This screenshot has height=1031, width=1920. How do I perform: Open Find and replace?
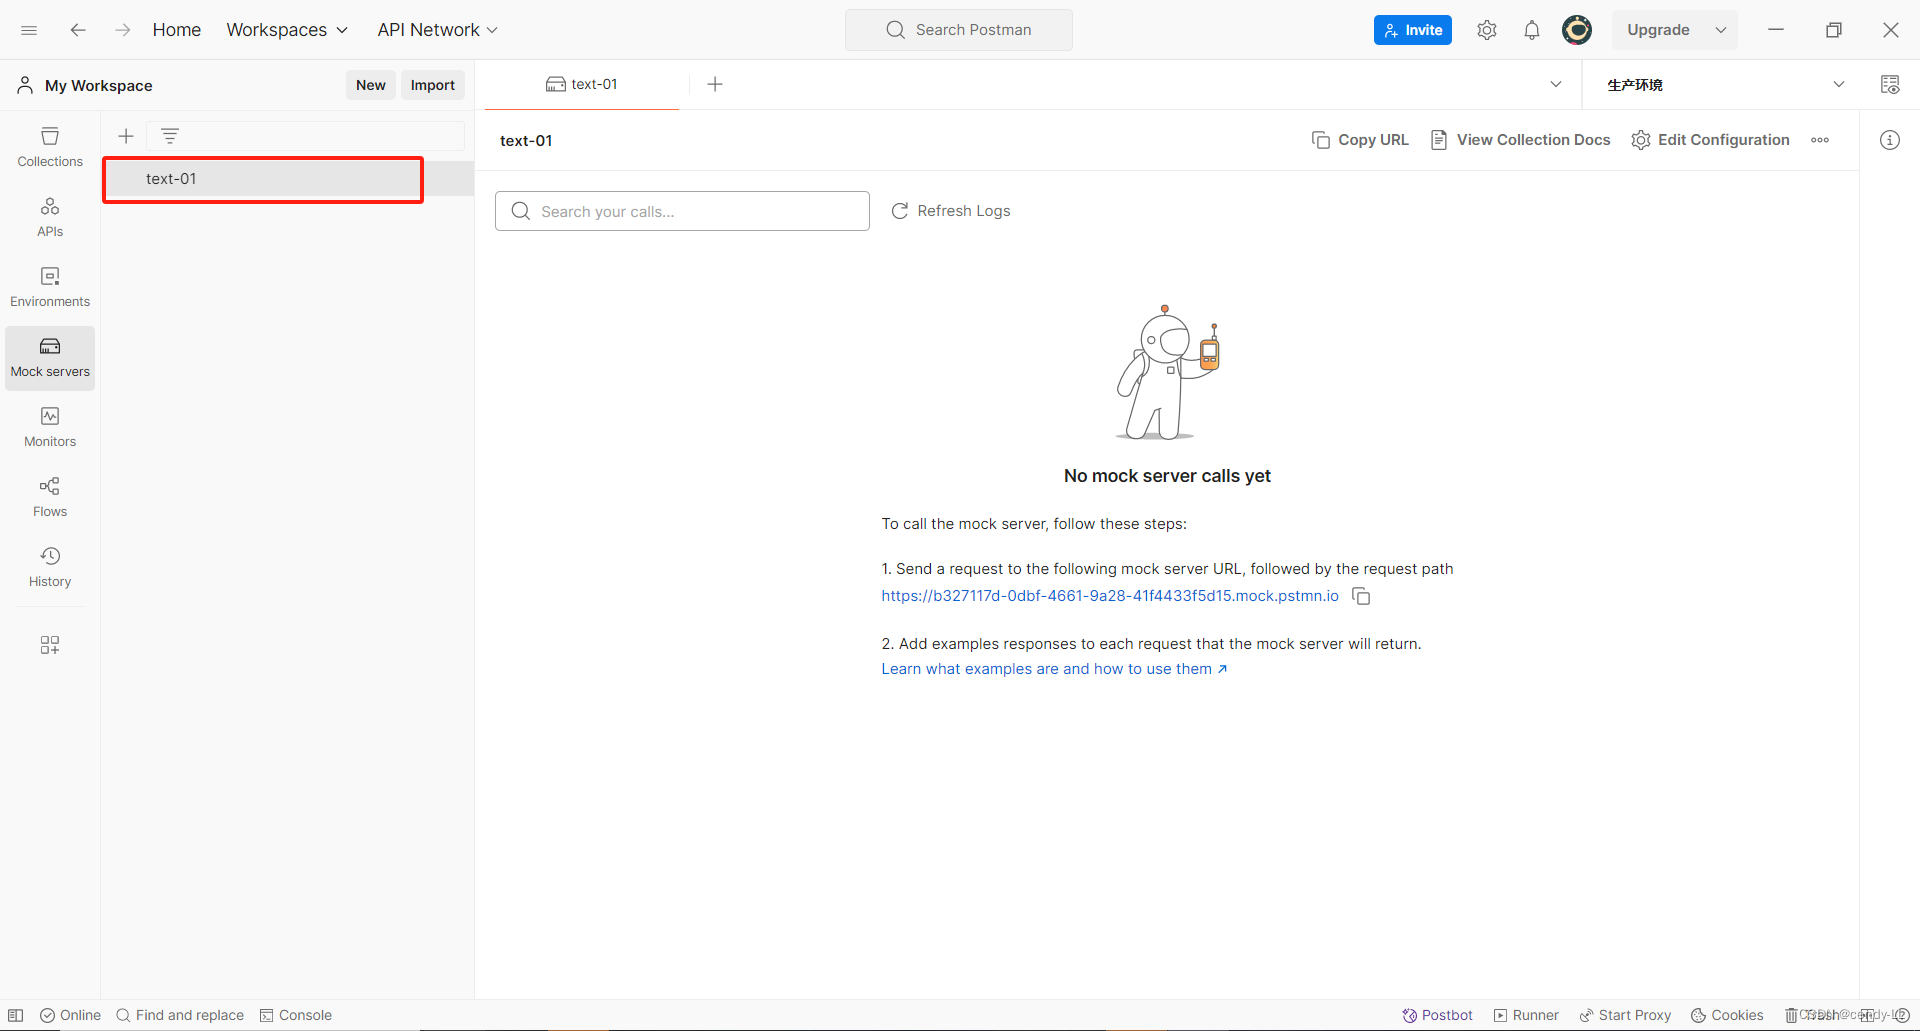pyautogui.click(x=180, y=1015)
